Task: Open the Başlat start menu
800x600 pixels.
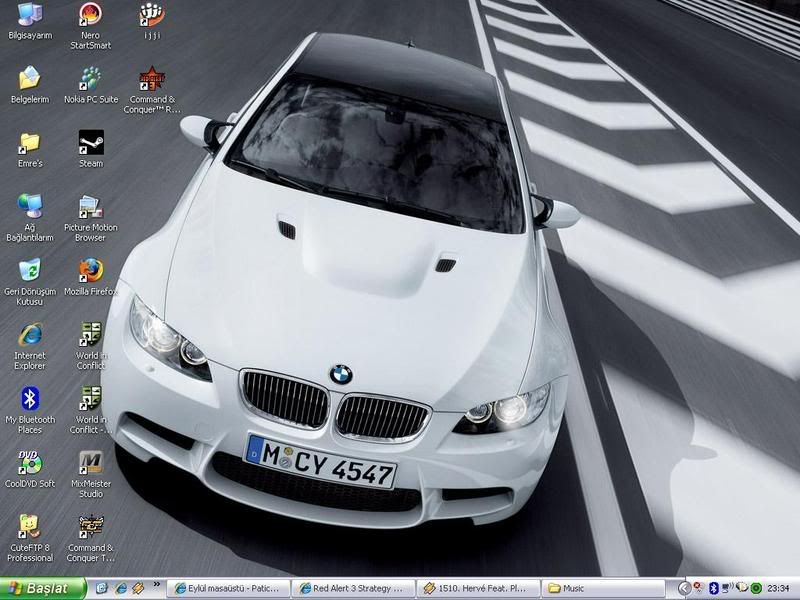Action: pos(42,588)
